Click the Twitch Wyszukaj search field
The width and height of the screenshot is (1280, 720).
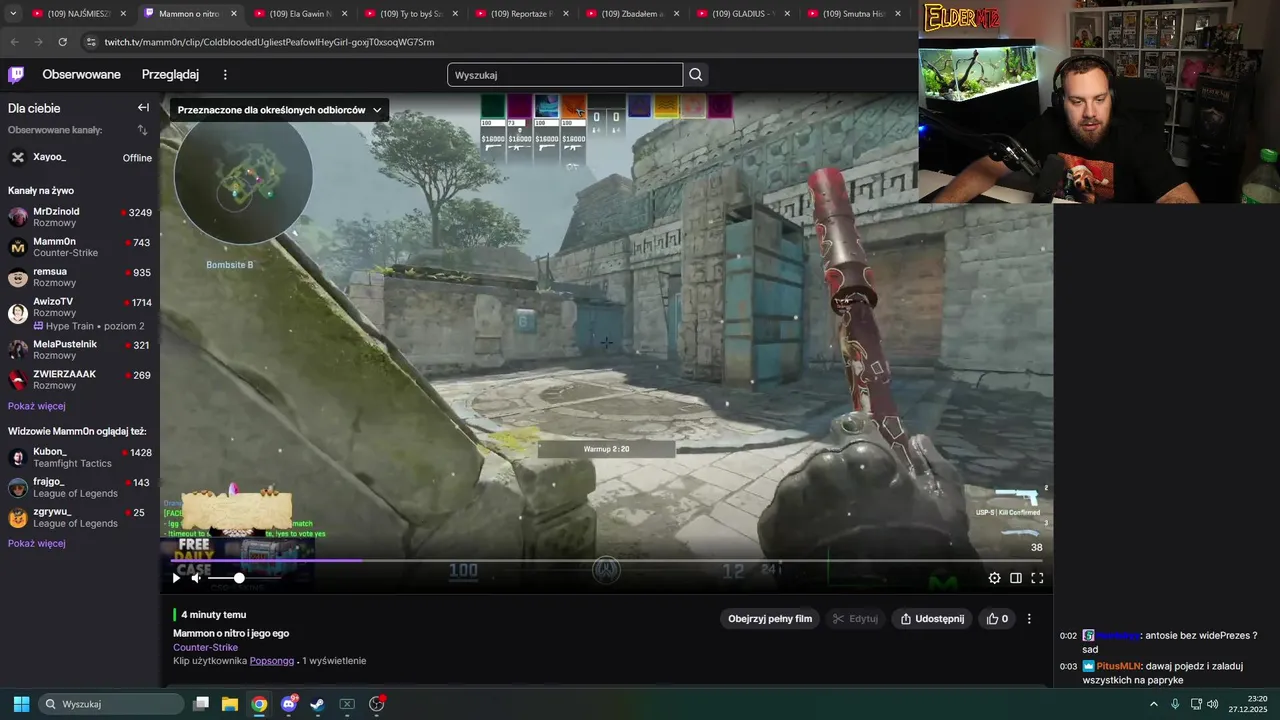[x=565, y=75]
